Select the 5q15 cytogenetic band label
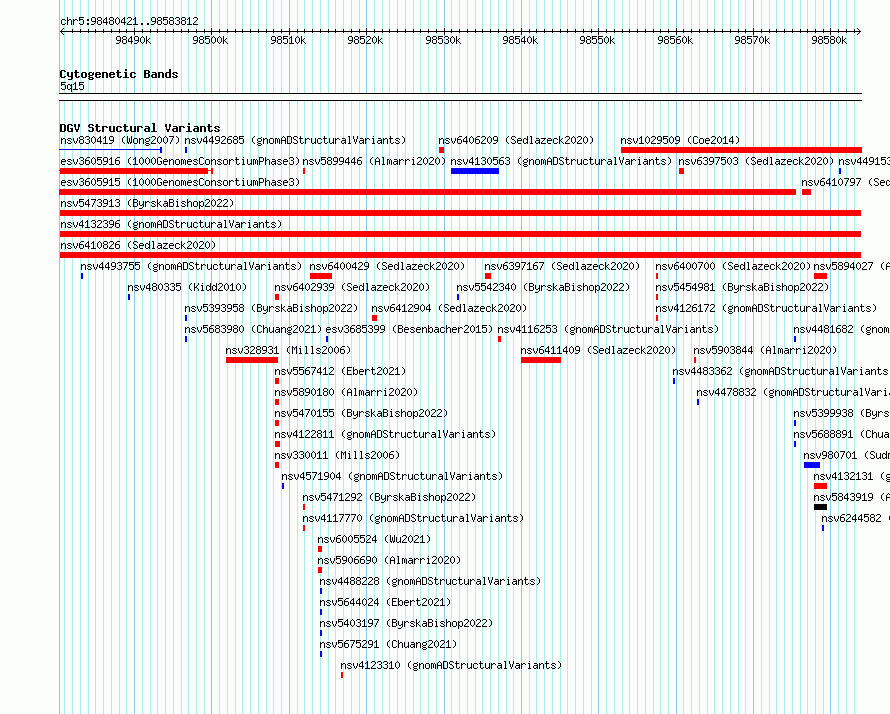Viewport: 890px width, 714px height. [72, 86]
